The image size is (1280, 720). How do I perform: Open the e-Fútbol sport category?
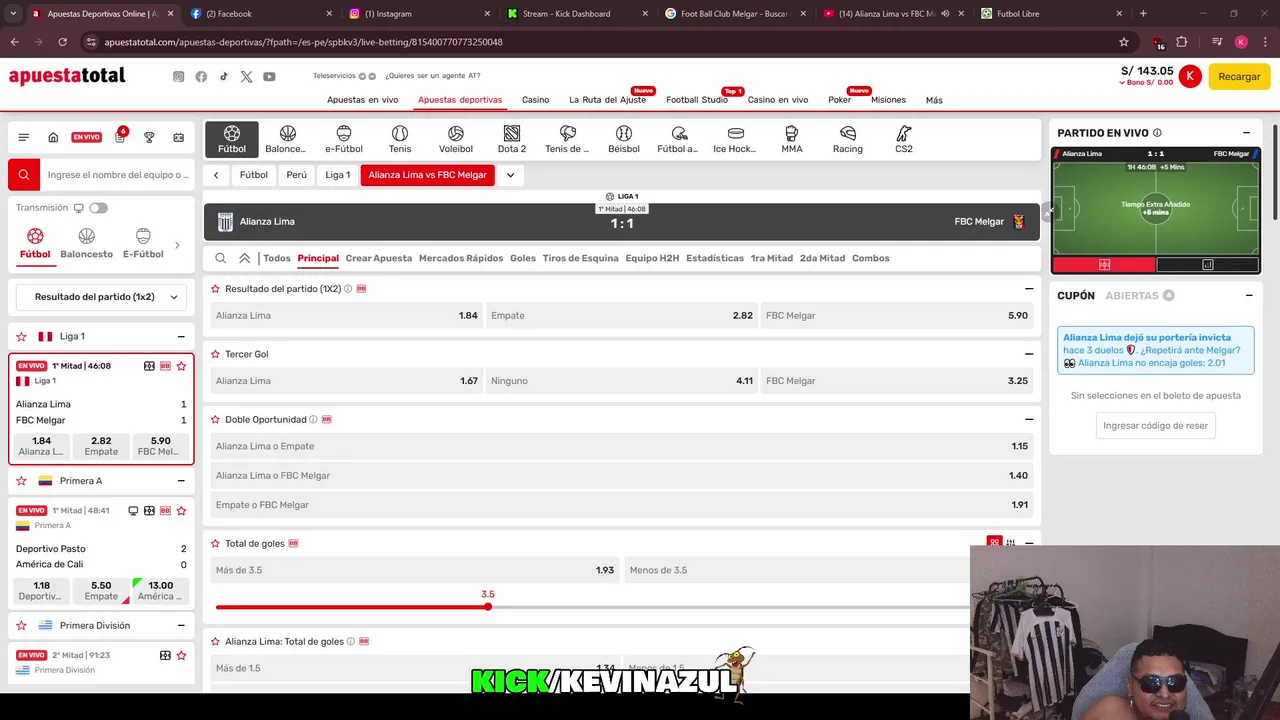coord(344,140)
